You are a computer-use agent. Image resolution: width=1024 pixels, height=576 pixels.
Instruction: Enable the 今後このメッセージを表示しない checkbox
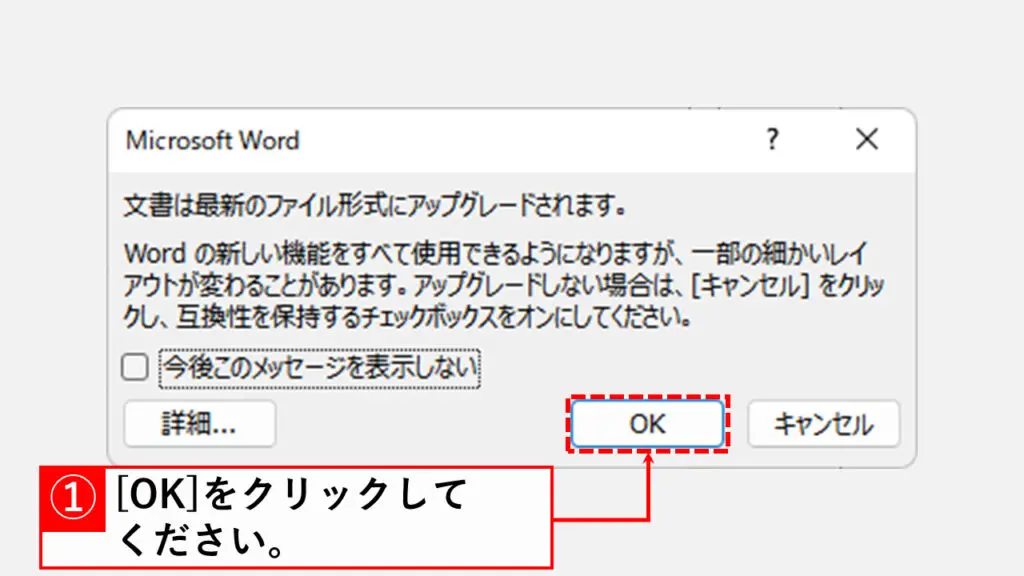pyautogui.click(x=135, y=368)
